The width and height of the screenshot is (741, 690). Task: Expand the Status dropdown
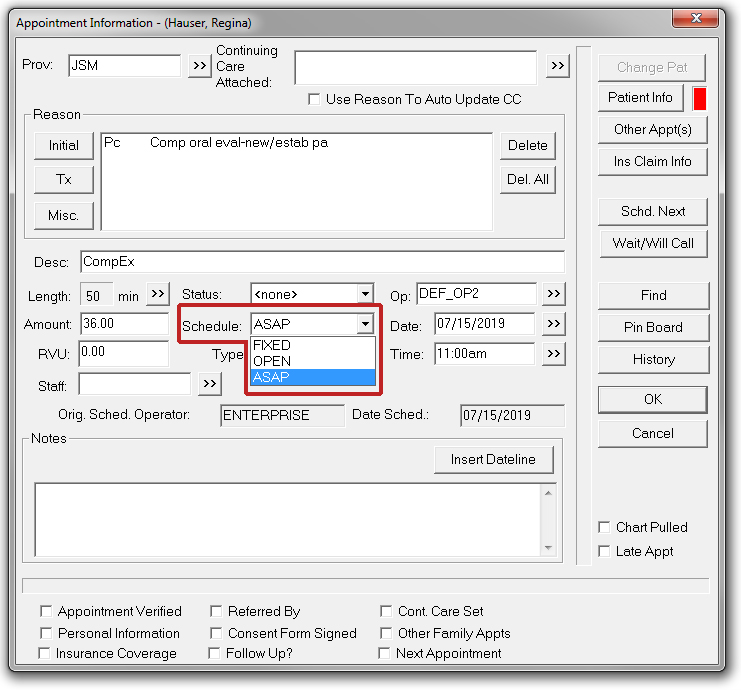(x=365, y=295)
